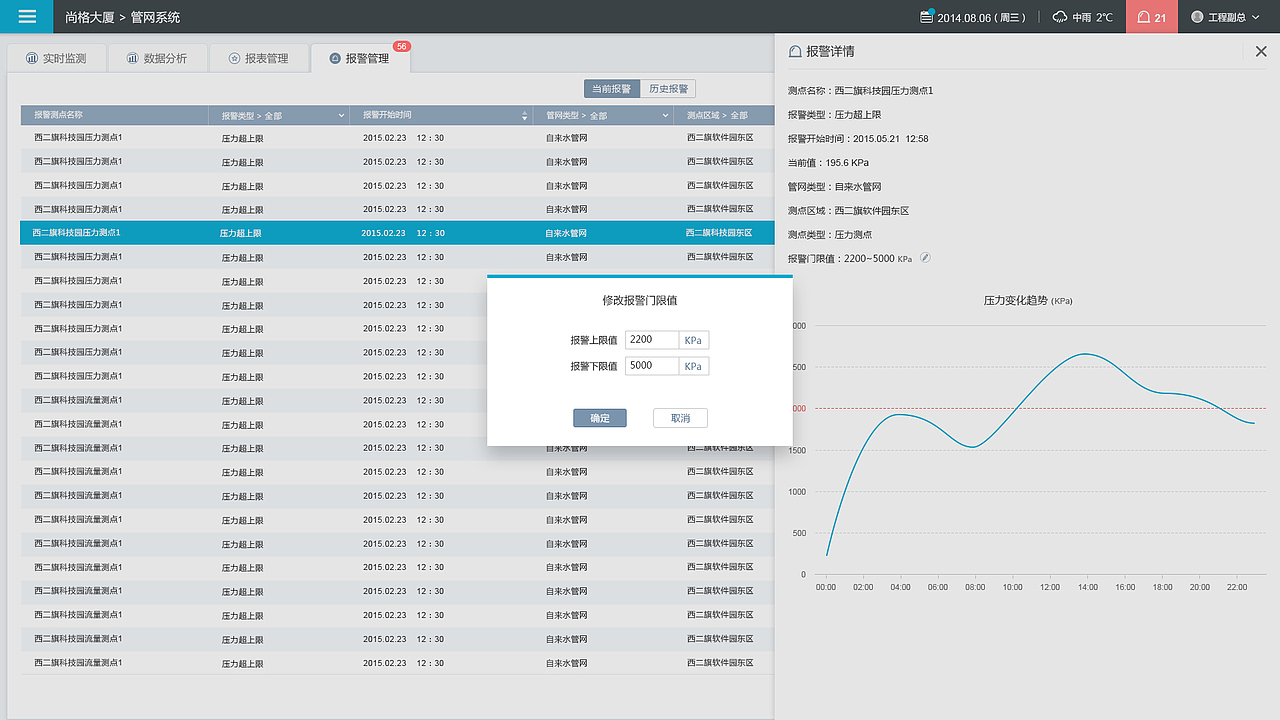Confirm with the 确定 button
Image resolution: width=1280 pixels, height=720 pixels.
(600, 418)
